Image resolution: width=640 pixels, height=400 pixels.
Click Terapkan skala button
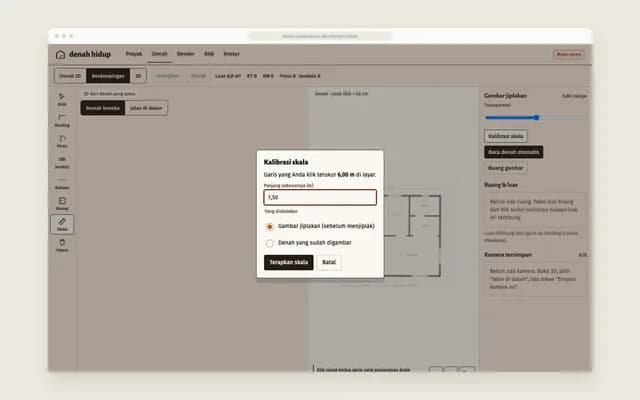click(x=289, y=262)
